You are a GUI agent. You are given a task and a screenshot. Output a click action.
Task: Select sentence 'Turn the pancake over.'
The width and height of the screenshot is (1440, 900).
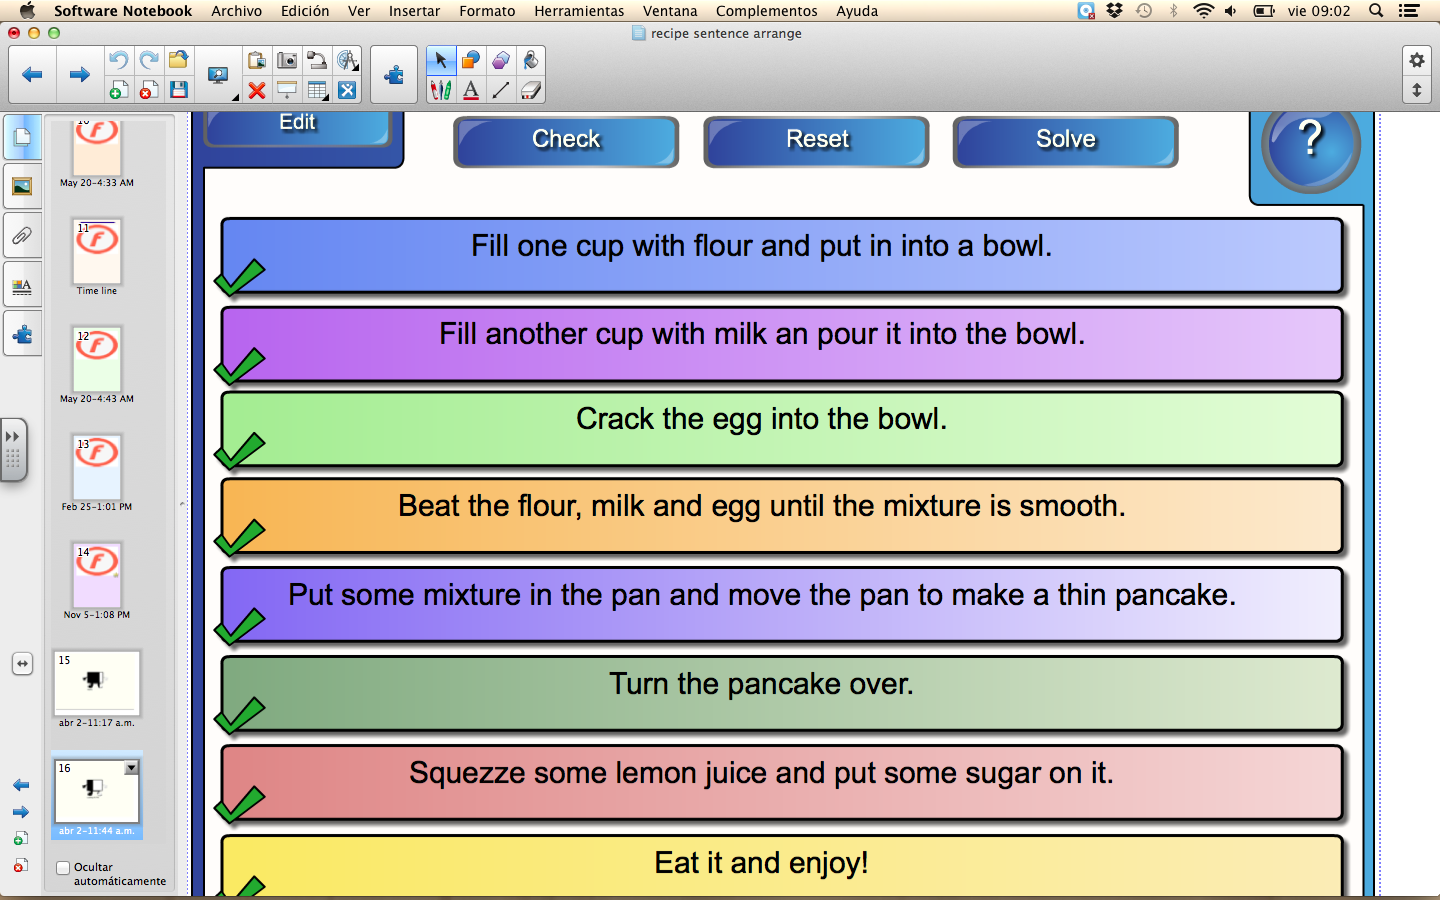781,694
